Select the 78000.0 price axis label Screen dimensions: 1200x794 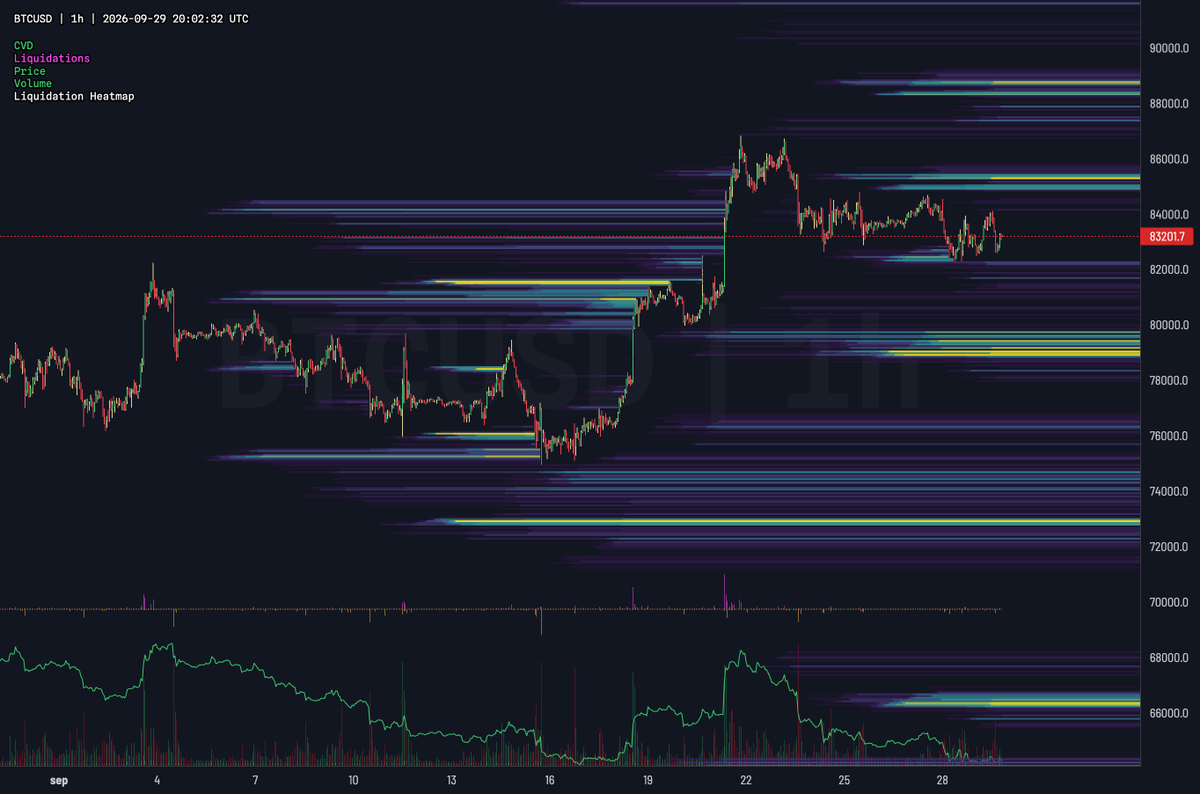tap(1169, 381)
